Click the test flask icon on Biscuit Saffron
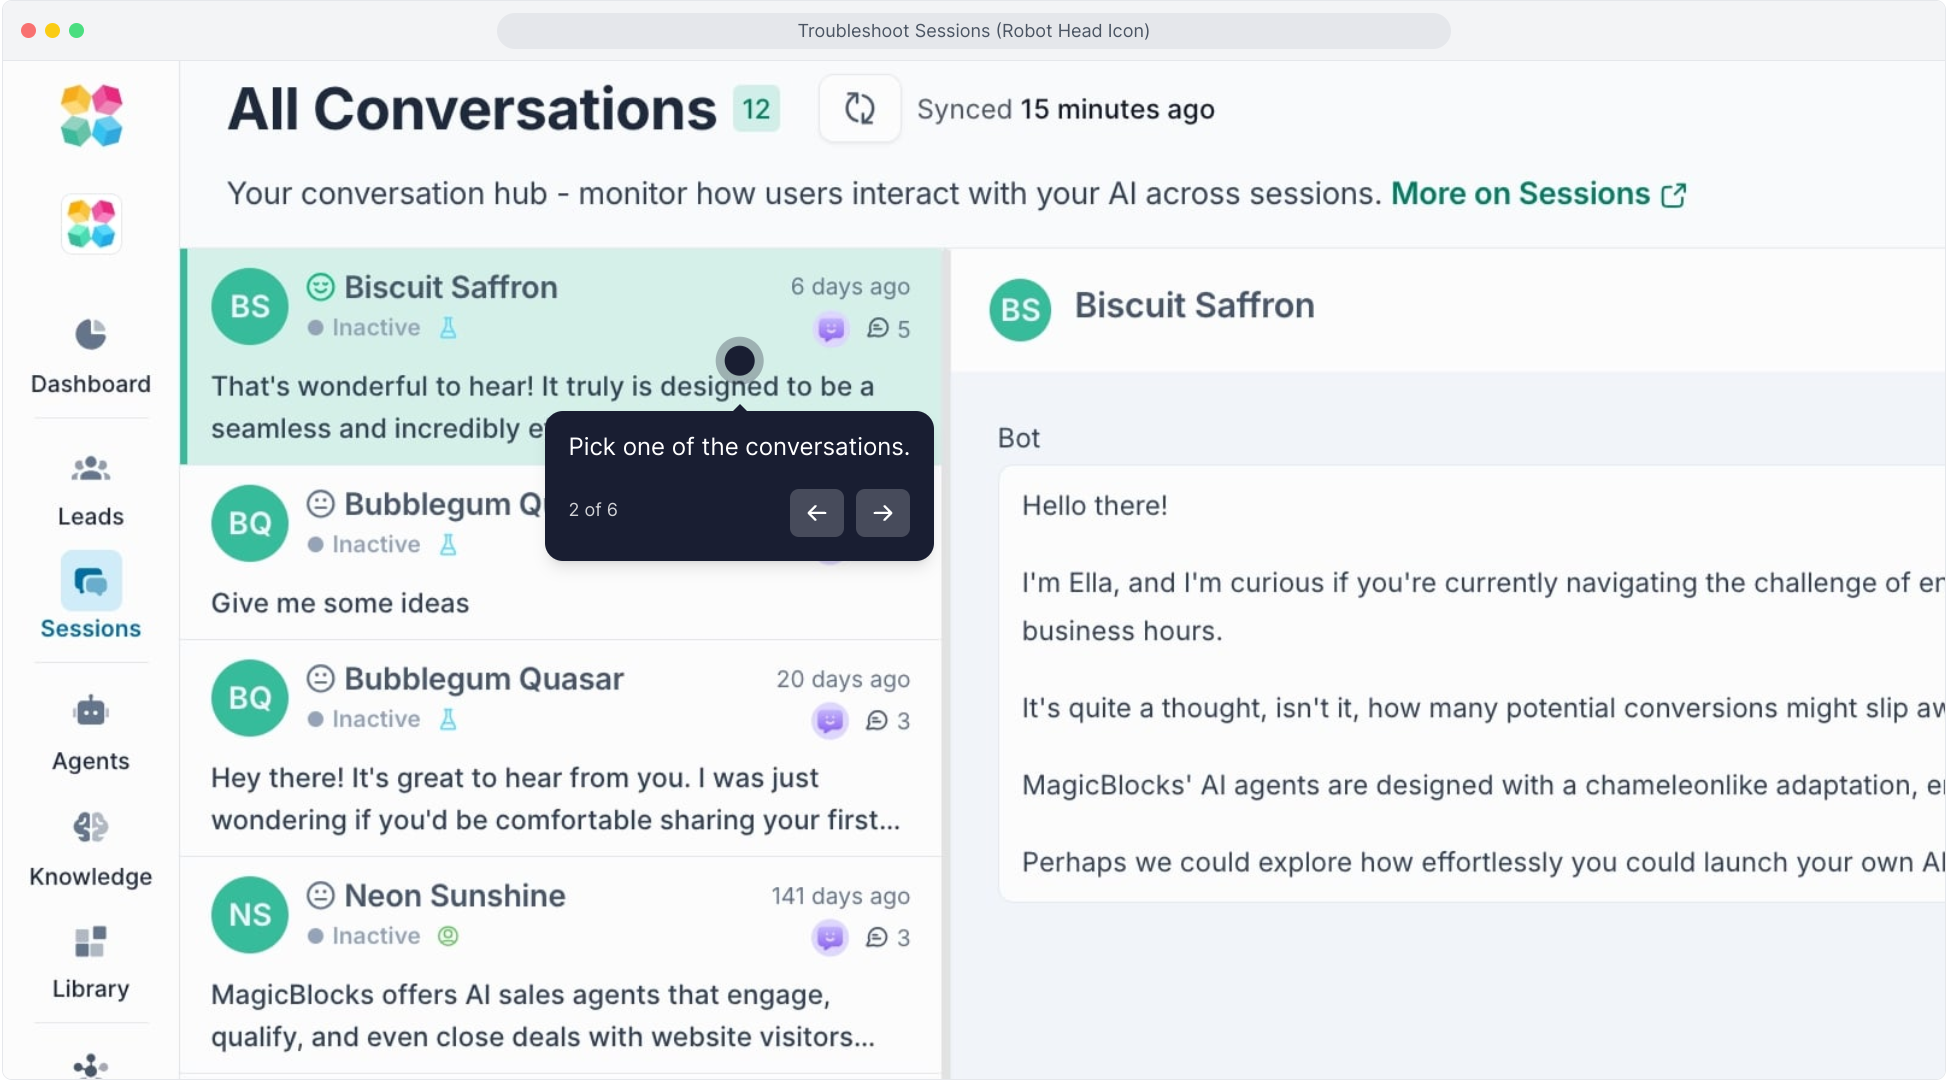The image size is (1948, 1080). [x=448, y=328]
